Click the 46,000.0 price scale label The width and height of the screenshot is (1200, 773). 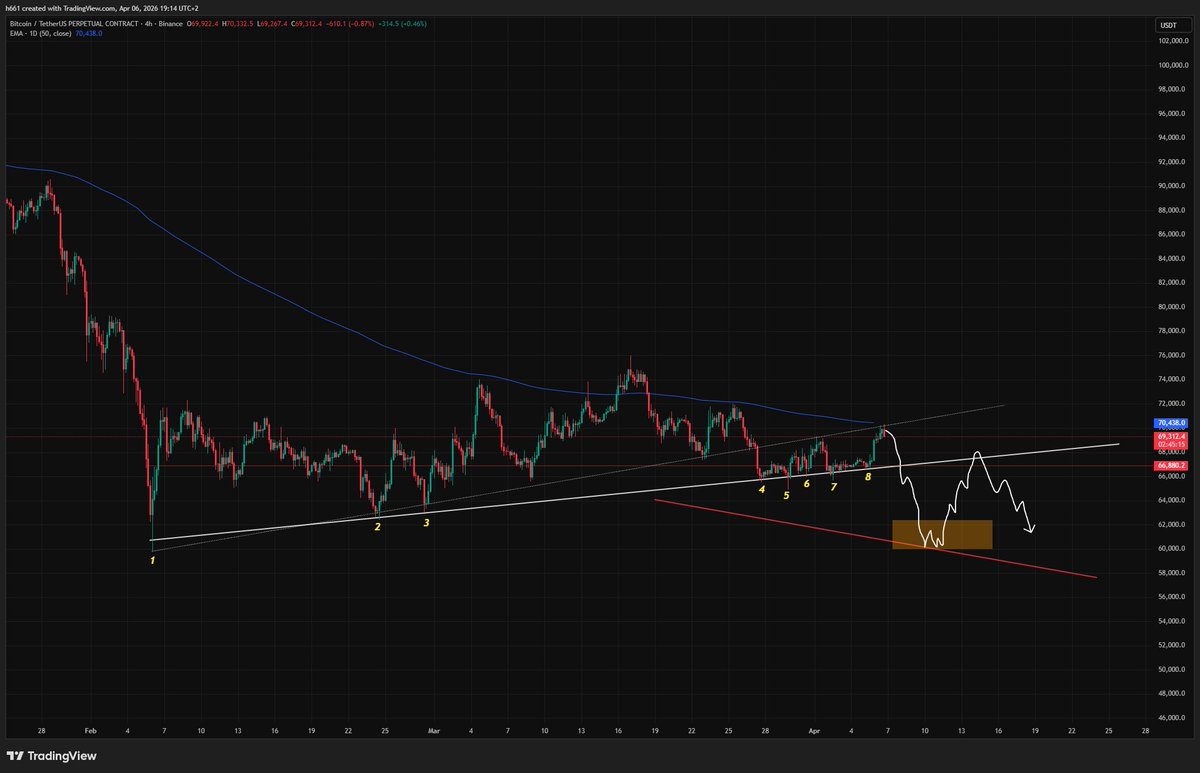coord(1173,718)
